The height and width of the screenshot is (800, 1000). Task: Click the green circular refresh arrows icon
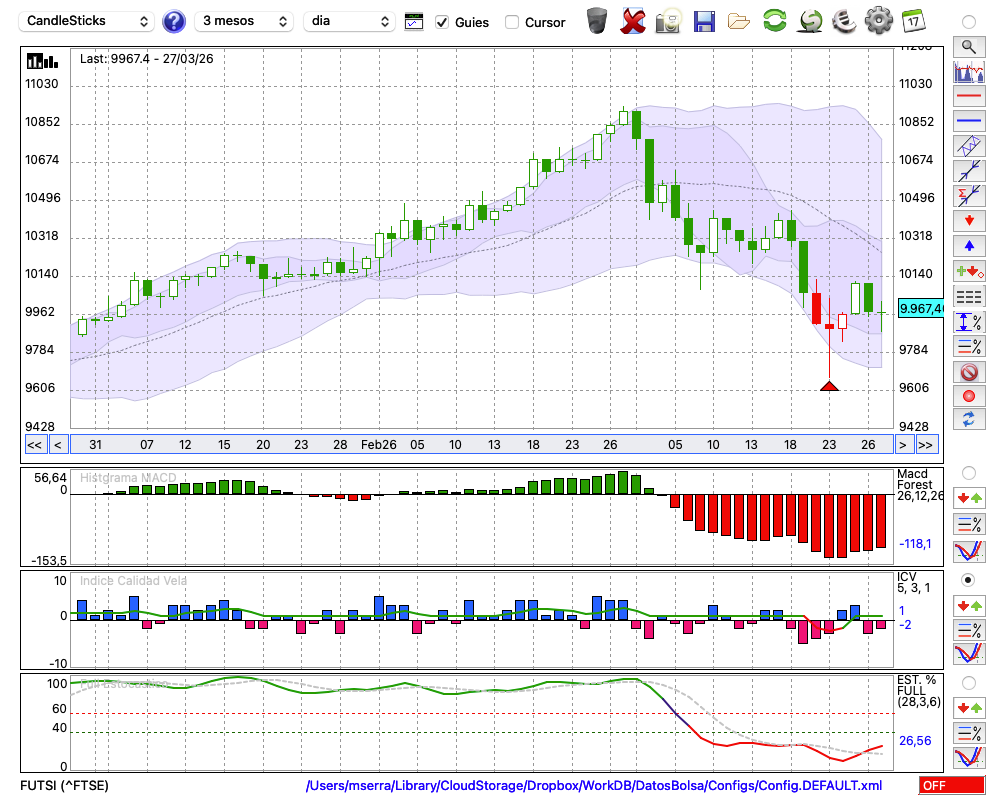pos(774,21)
